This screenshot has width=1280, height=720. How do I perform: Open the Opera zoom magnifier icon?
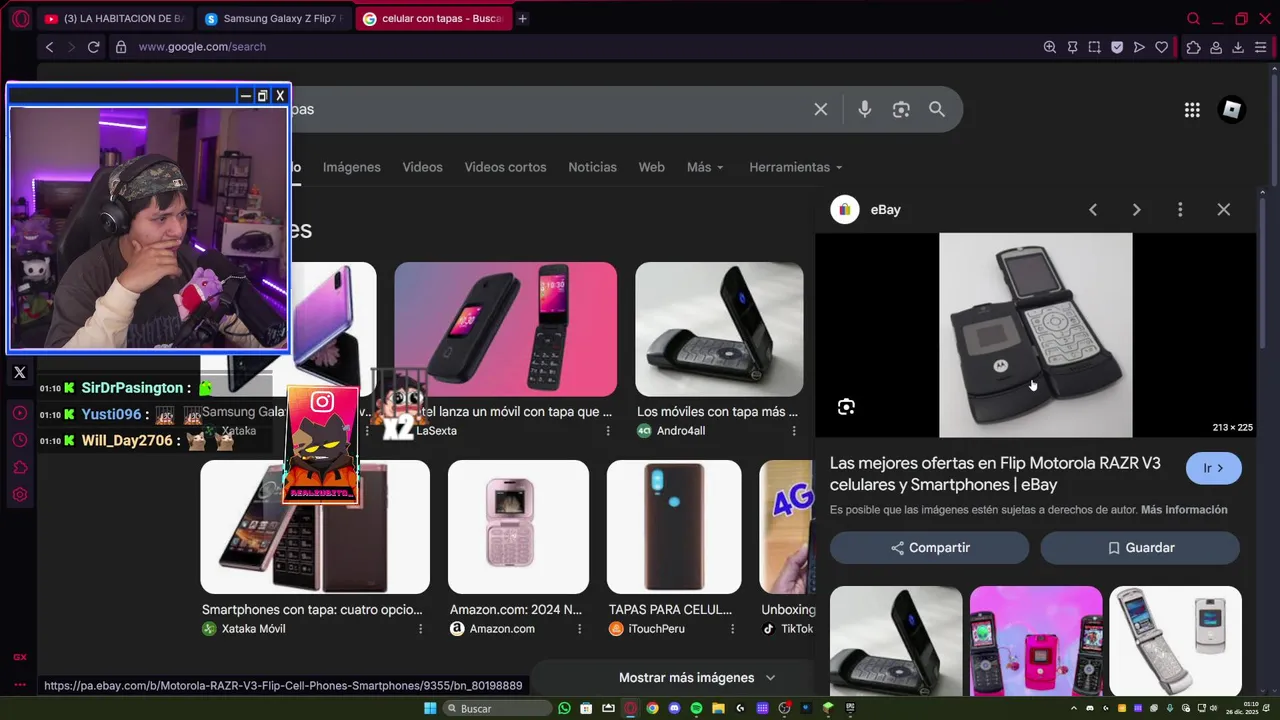[x=1050, y=47]
